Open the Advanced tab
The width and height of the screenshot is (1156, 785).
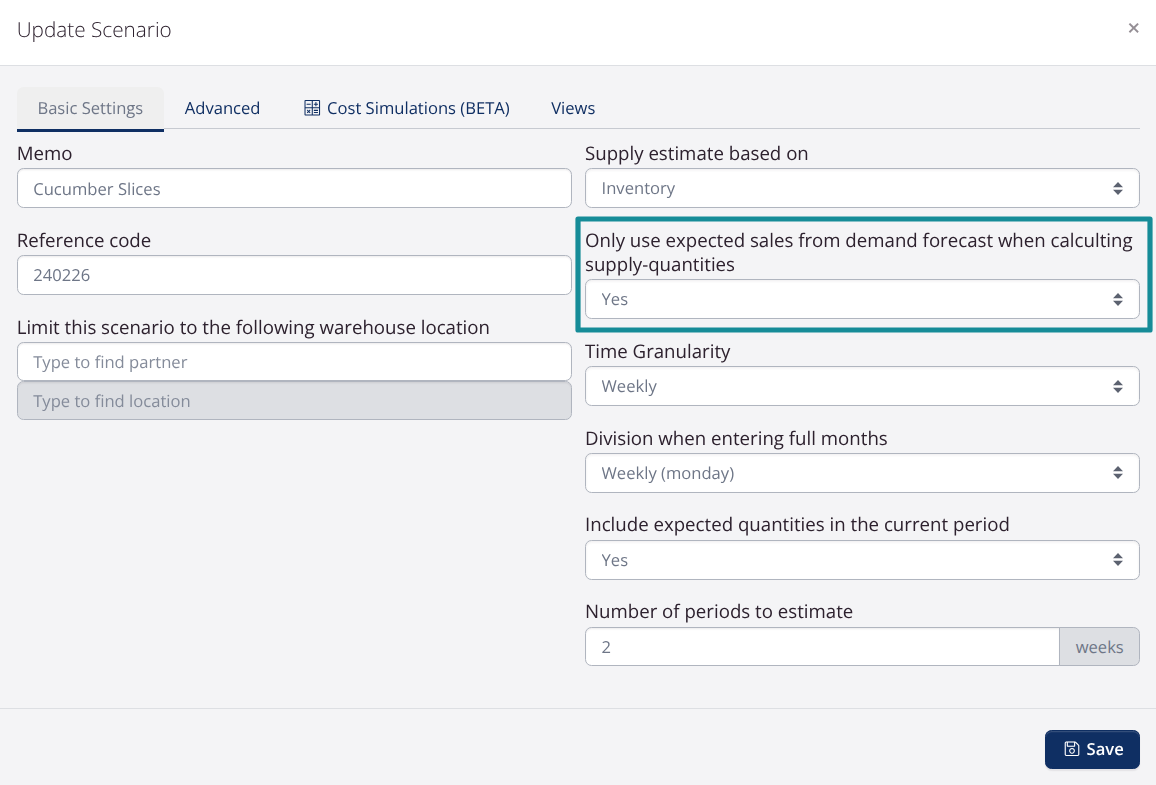tap(222, 108)
